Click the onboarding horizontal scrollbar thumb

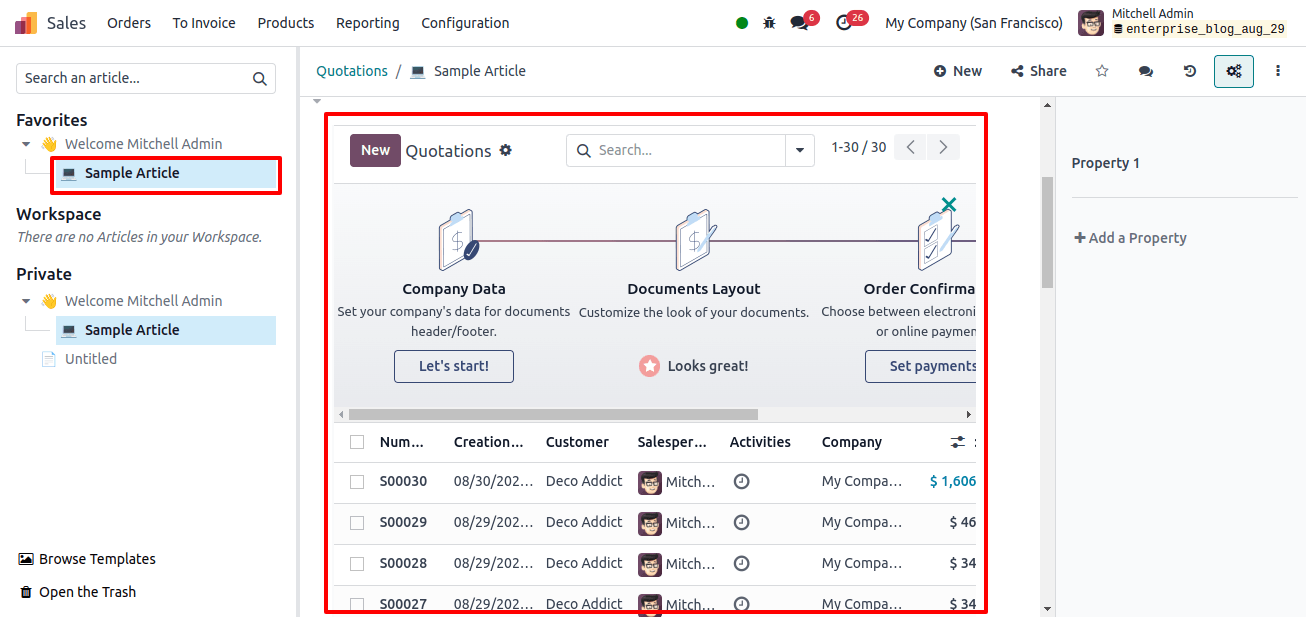point(553,414)
